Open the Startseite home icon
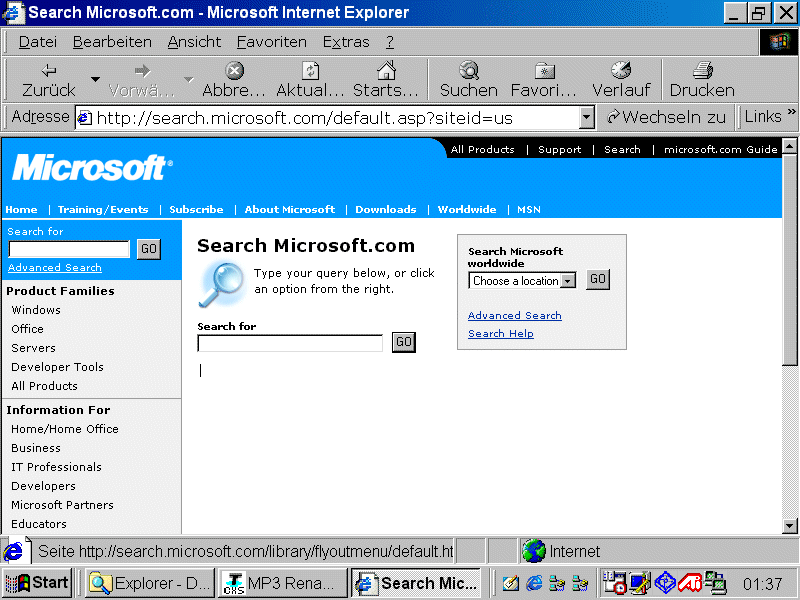800x600 pixels. 386,71
